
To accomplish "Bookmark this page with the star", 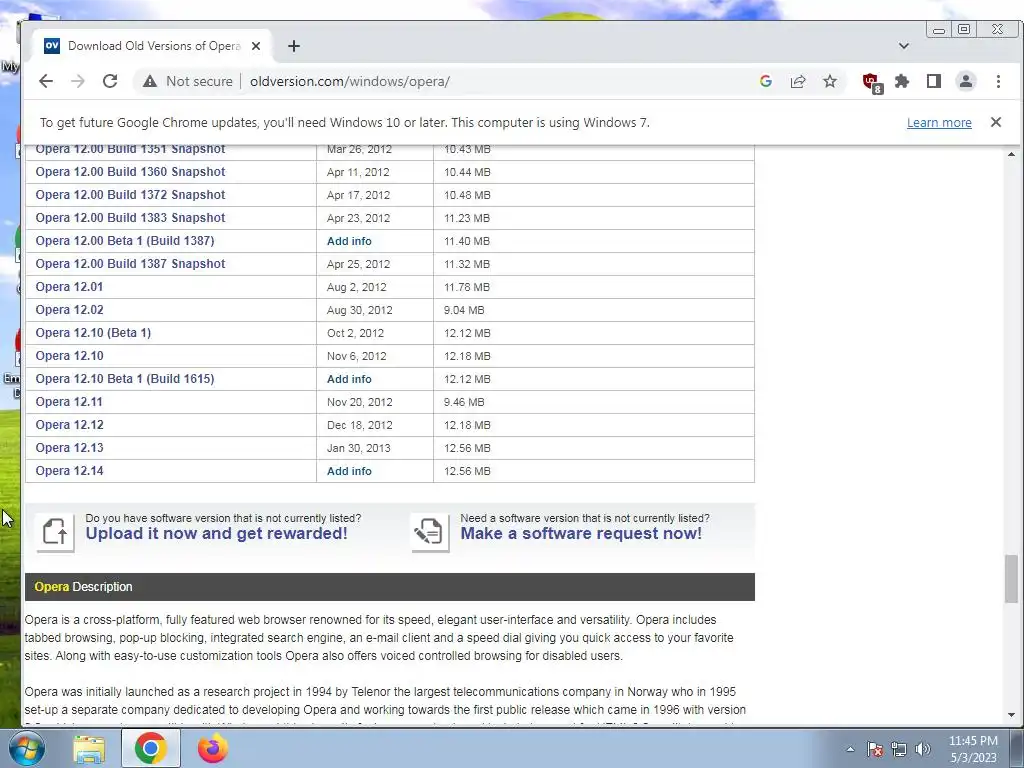I will point(829,81).
